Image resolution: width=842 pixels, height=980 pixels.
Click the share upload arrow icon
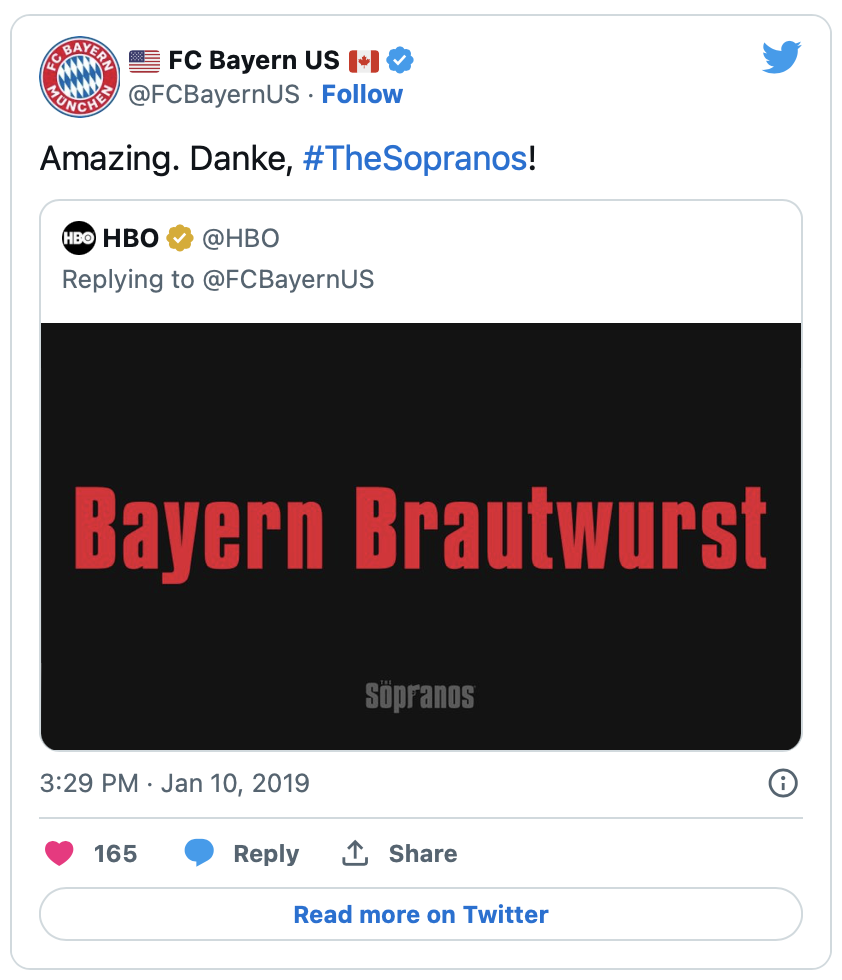[x=355, y=853]
